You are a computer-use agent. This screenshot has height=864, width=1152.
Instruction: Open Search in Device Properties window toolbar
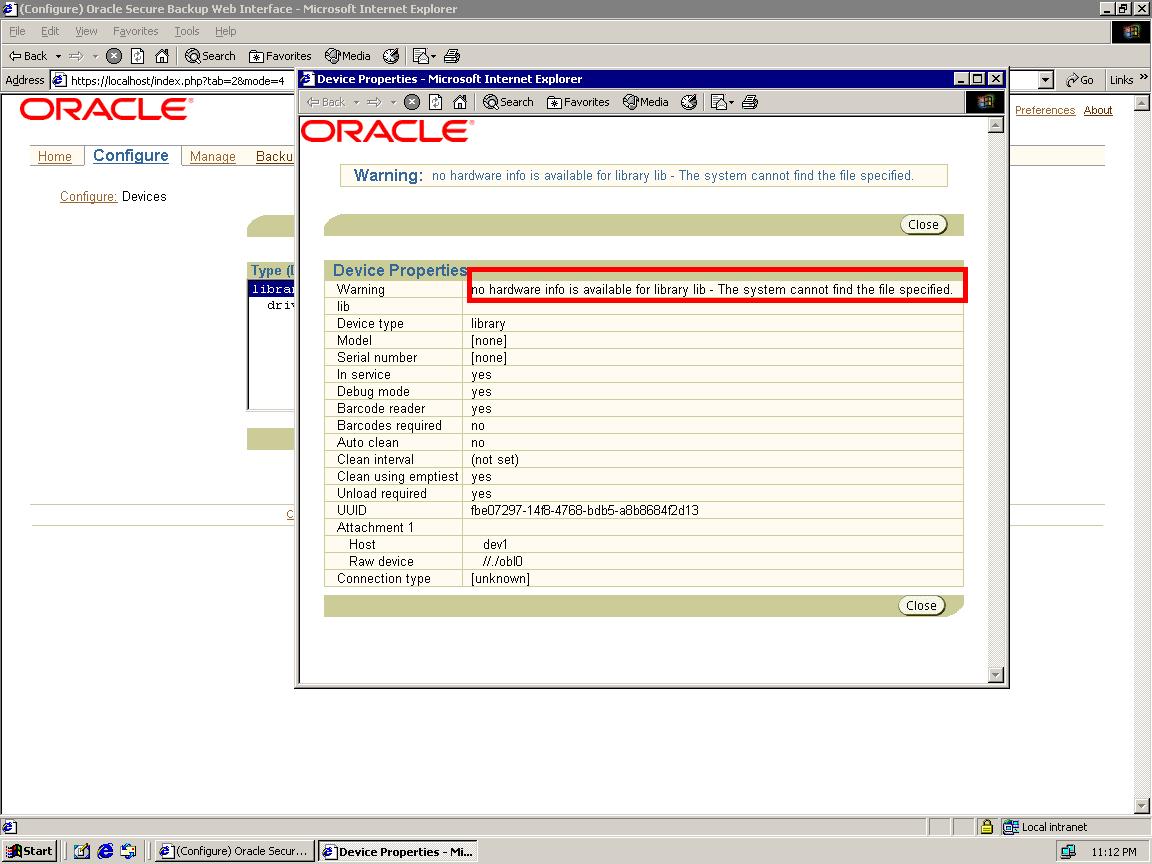pyautogui.click(x=508, y=102)
